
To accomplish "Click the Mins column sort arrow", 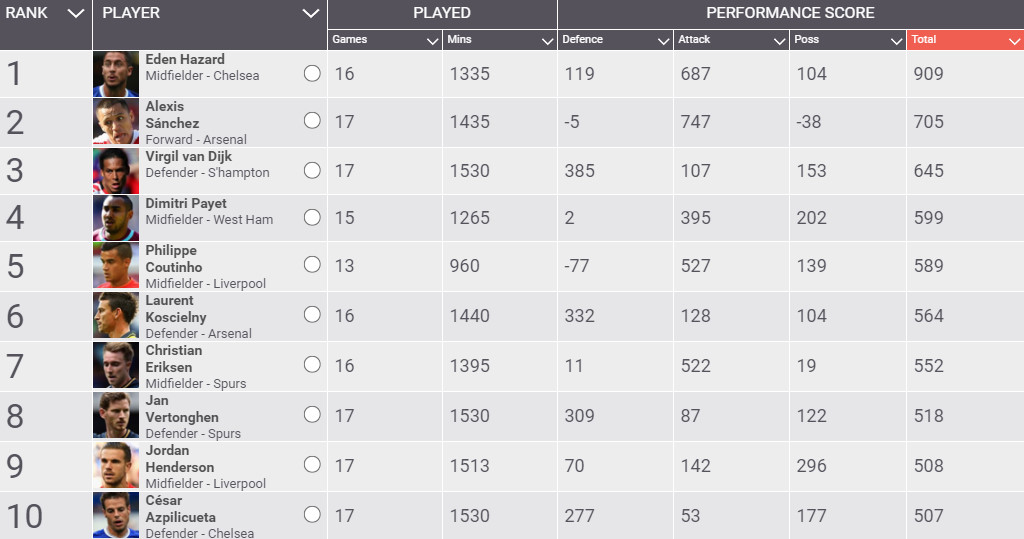I will pyautogui.click(x=547, y=41).
